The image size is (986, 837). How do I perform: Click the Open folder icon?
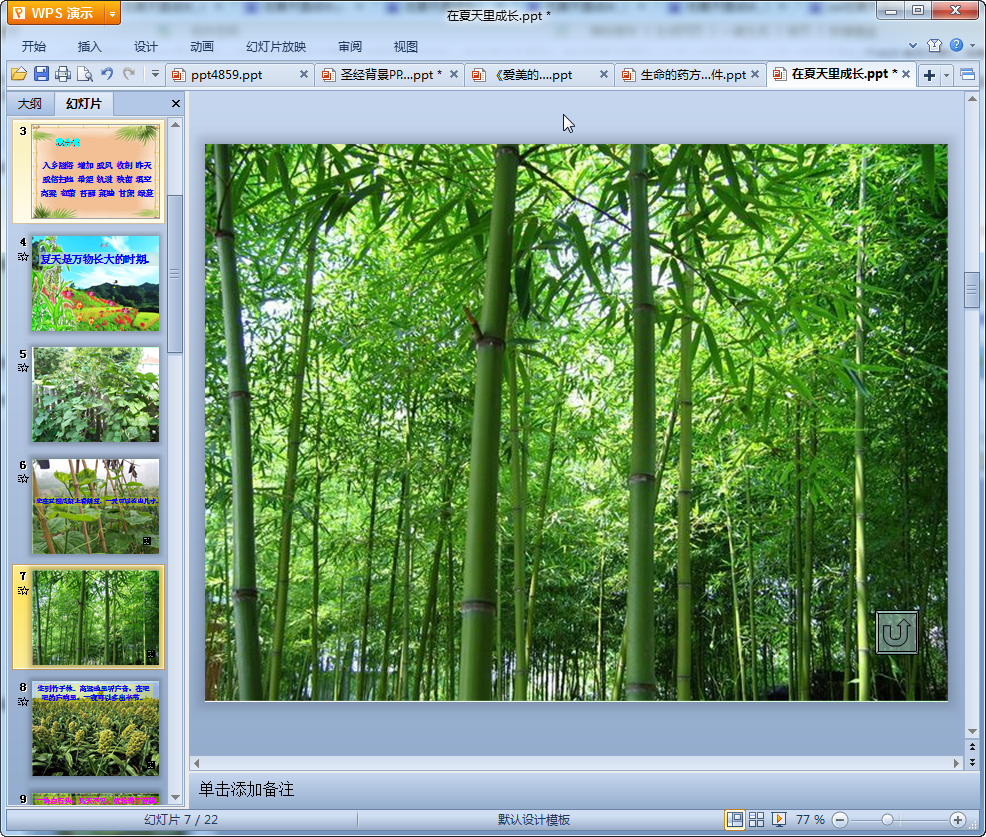pos(18,74)
